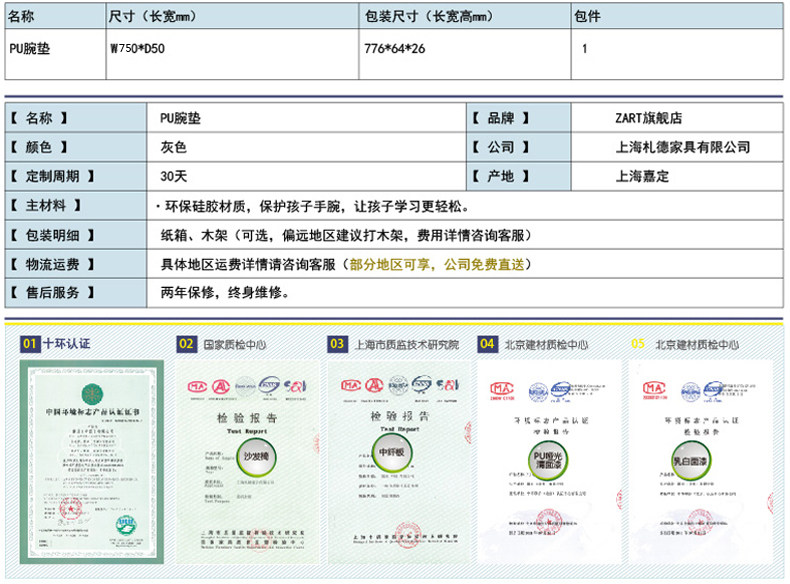Click the green emblem on 十环认证 certificate
790x584 pixels.
click(x=92, y=394)
